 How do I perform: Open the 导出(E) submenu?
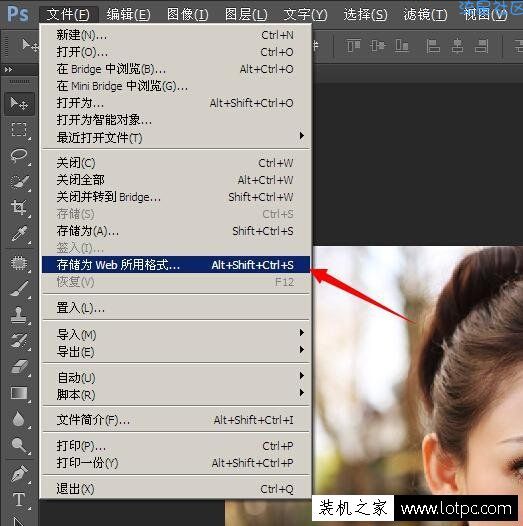175,351
